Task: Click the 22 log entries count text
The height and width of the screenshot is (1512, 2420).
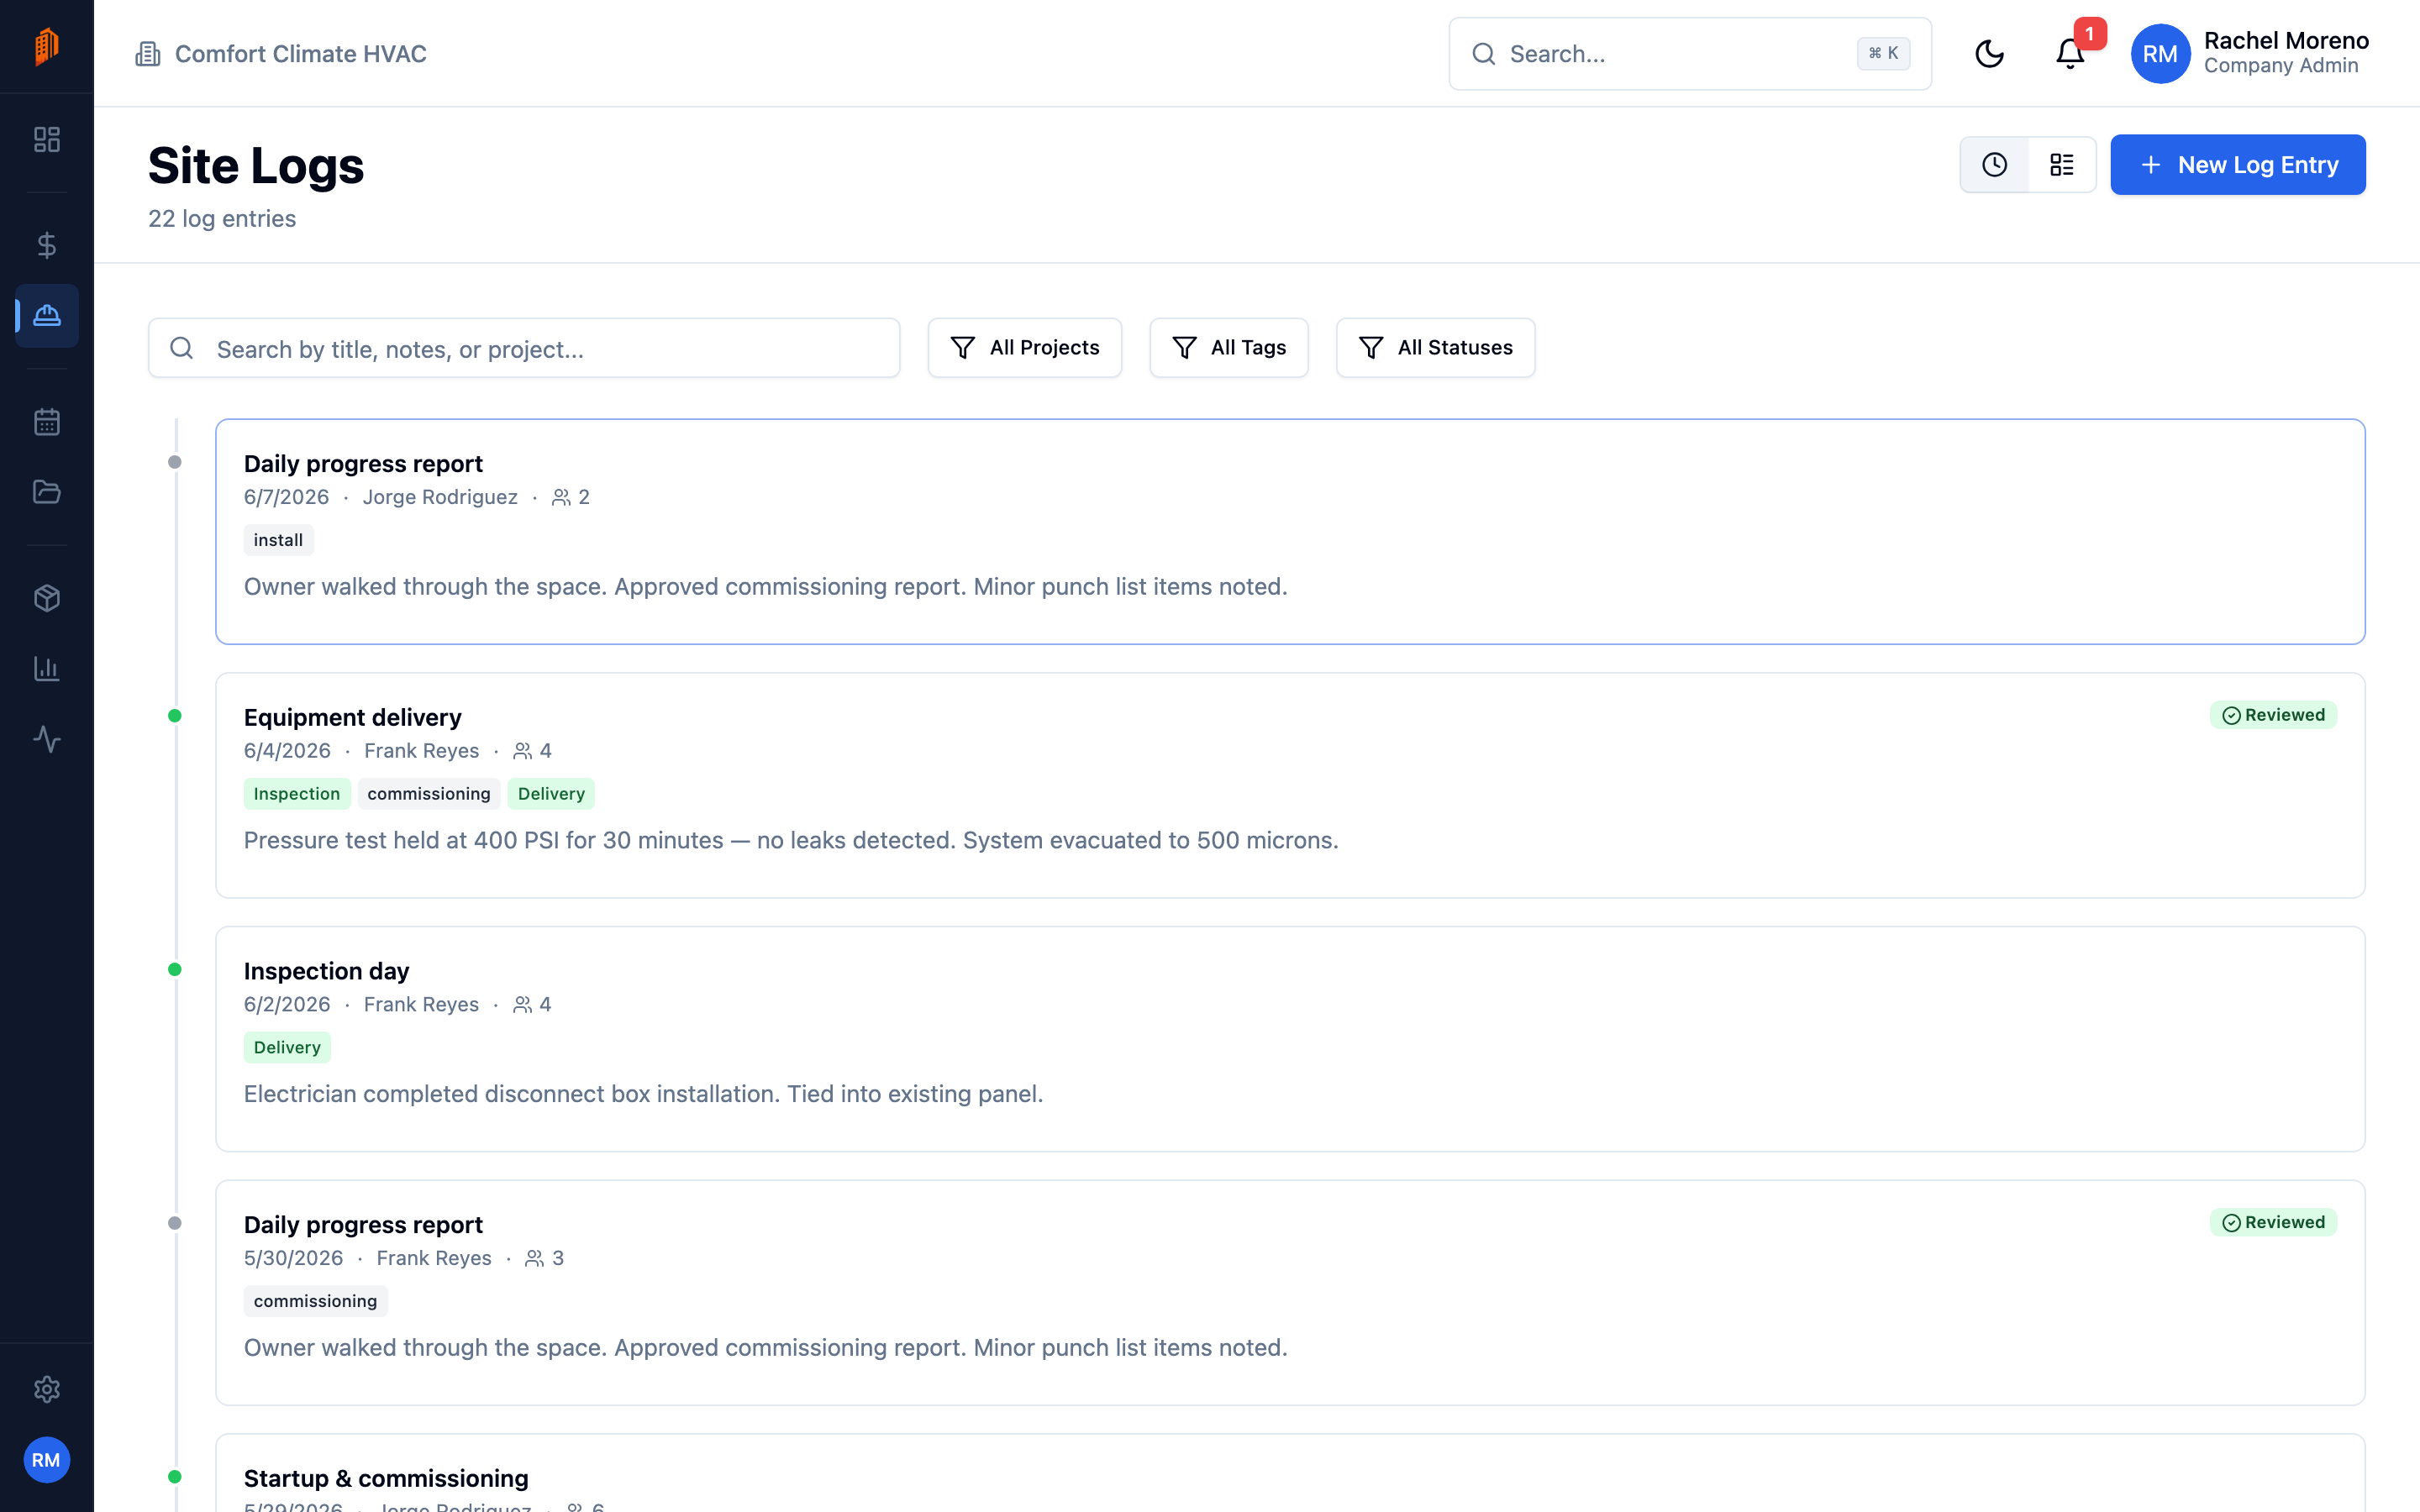Action: click(222, 219)
